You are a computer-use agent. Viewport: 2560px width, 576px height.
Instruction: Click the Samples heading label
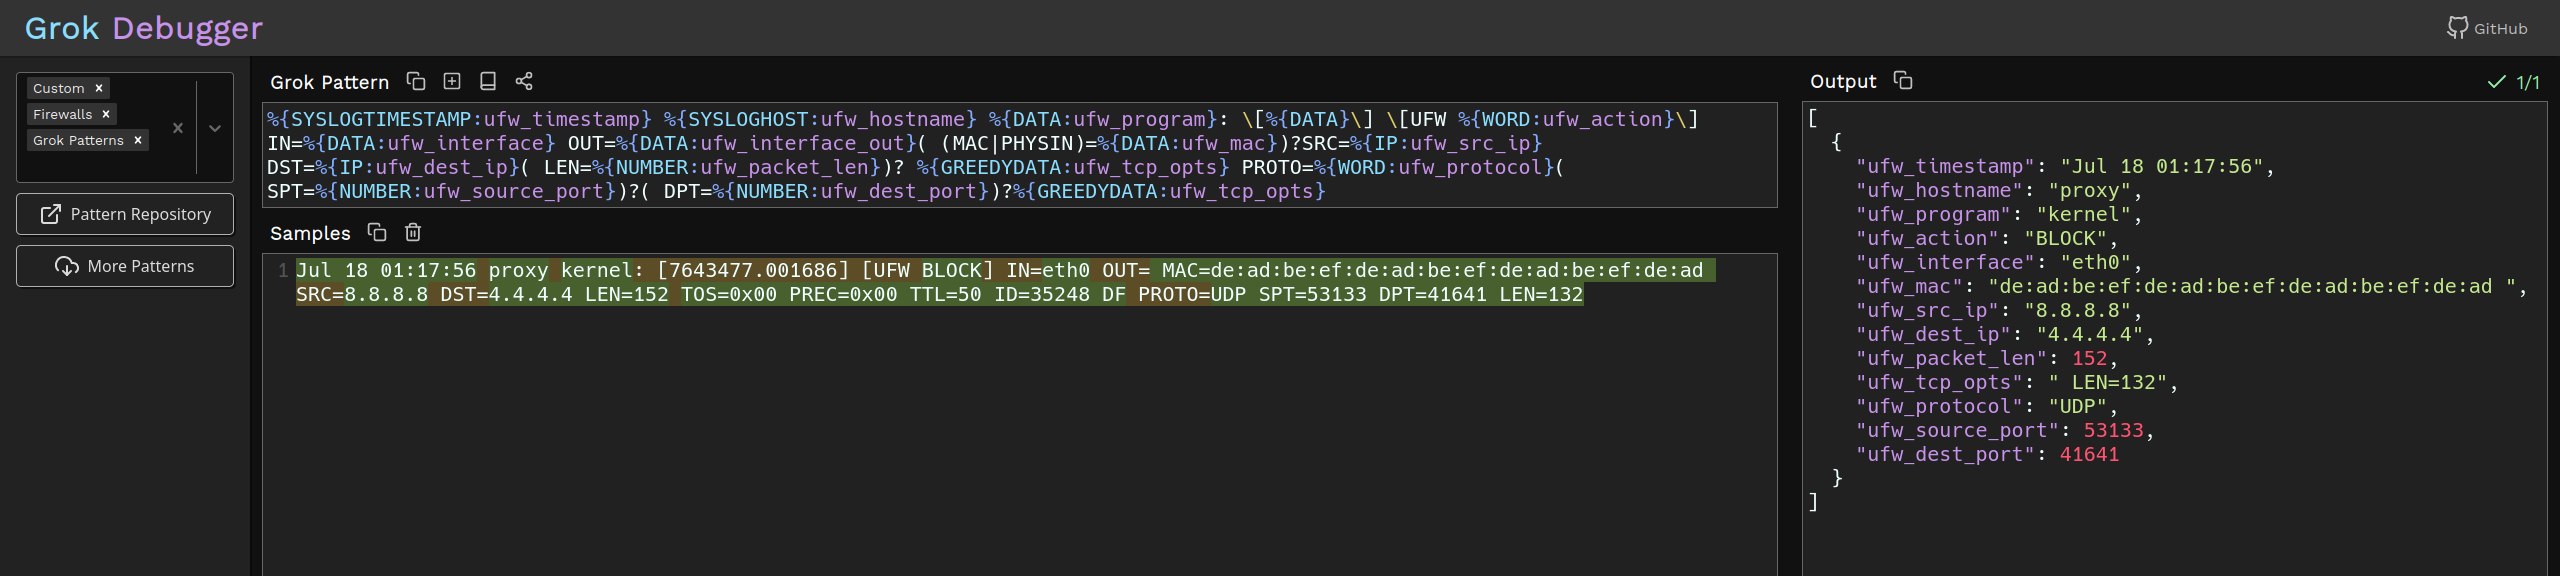point(310,233)
